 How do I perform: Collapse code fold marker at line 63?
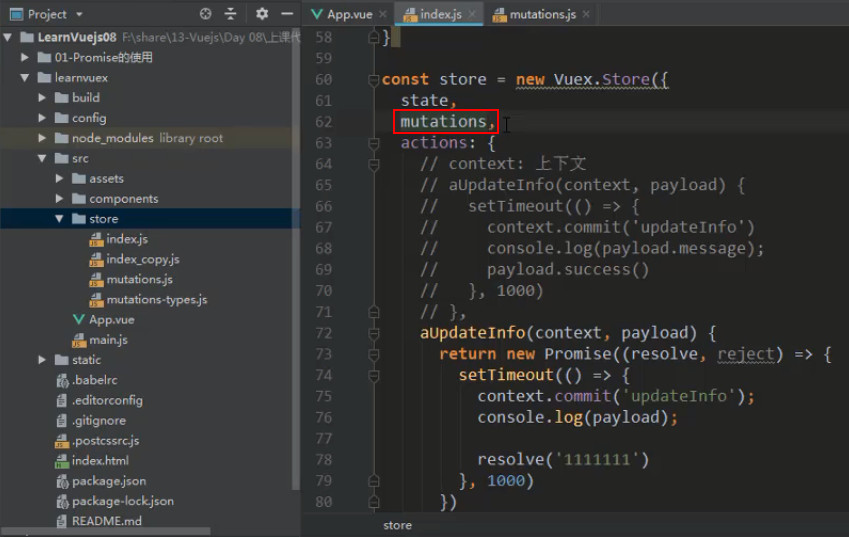click(x=373, y=143)
